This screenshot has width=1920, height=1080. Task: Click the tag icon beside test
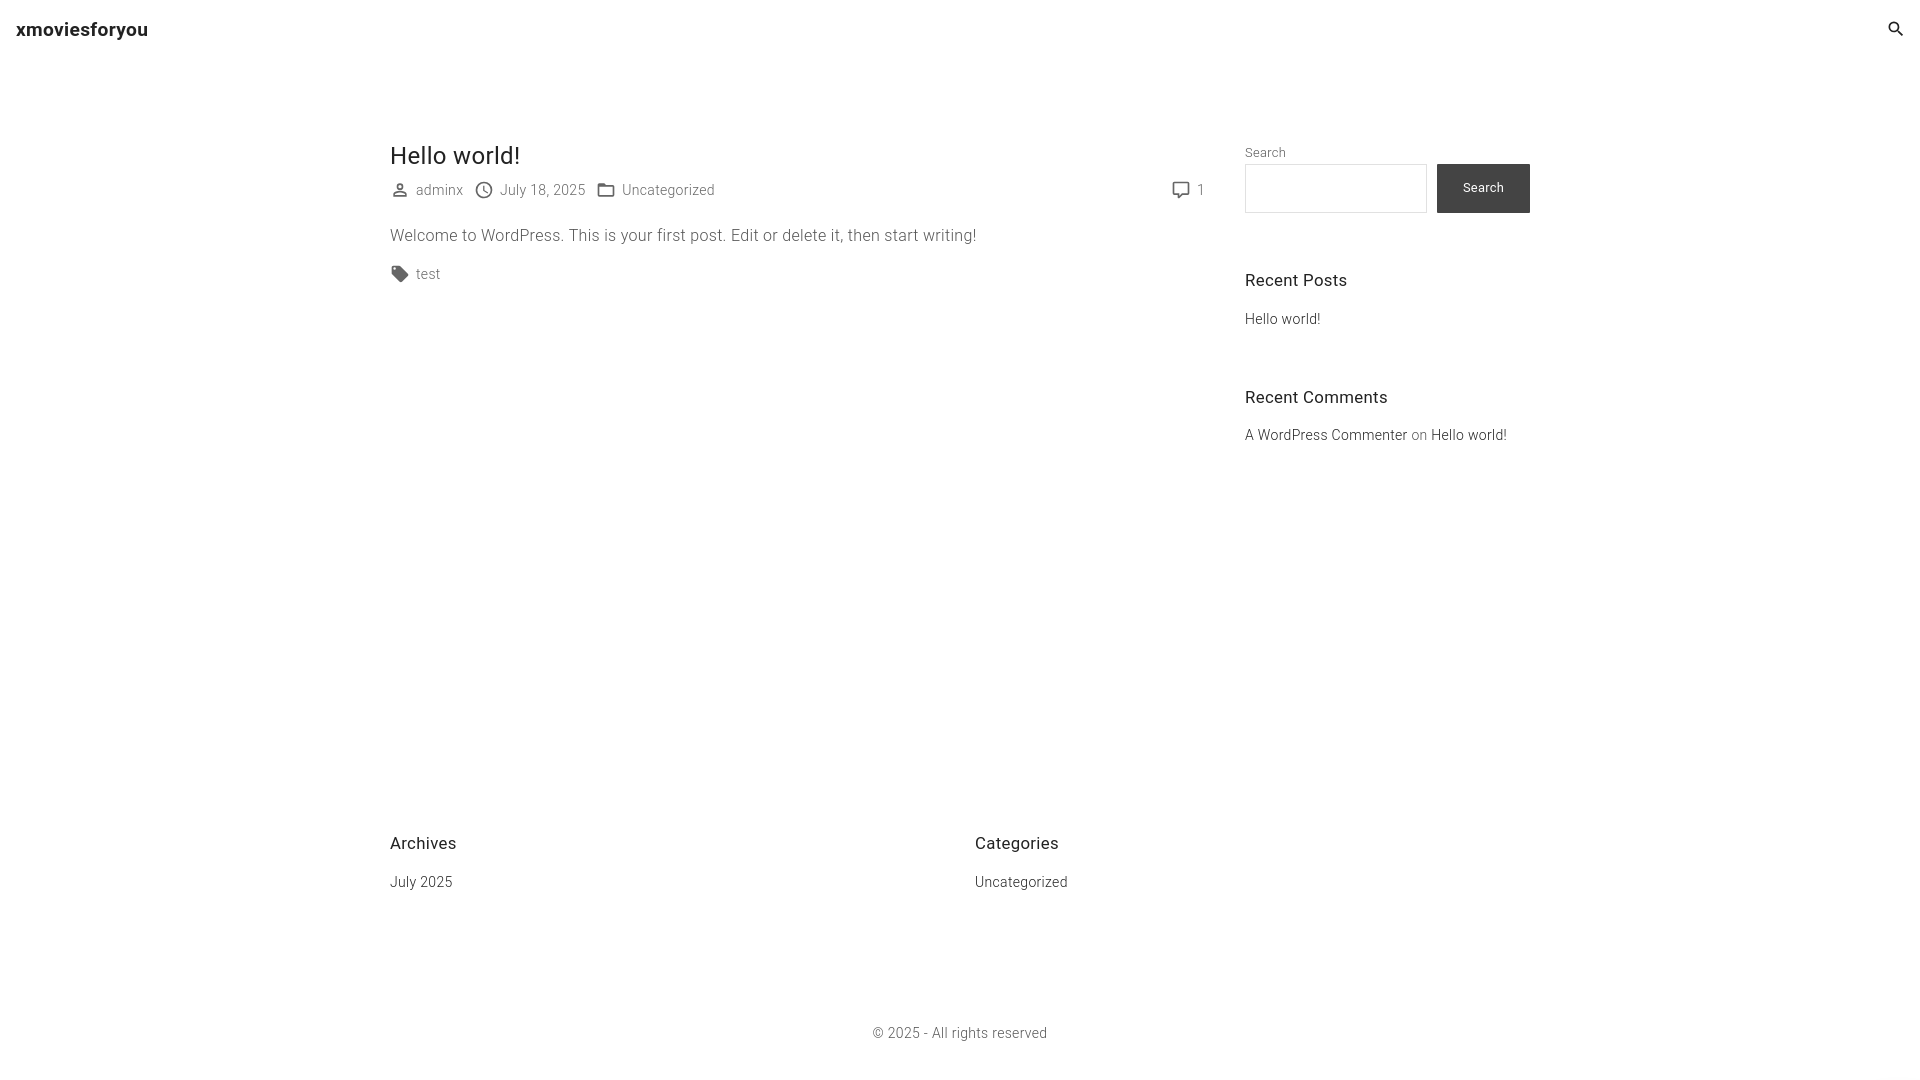tap(399, 274)
